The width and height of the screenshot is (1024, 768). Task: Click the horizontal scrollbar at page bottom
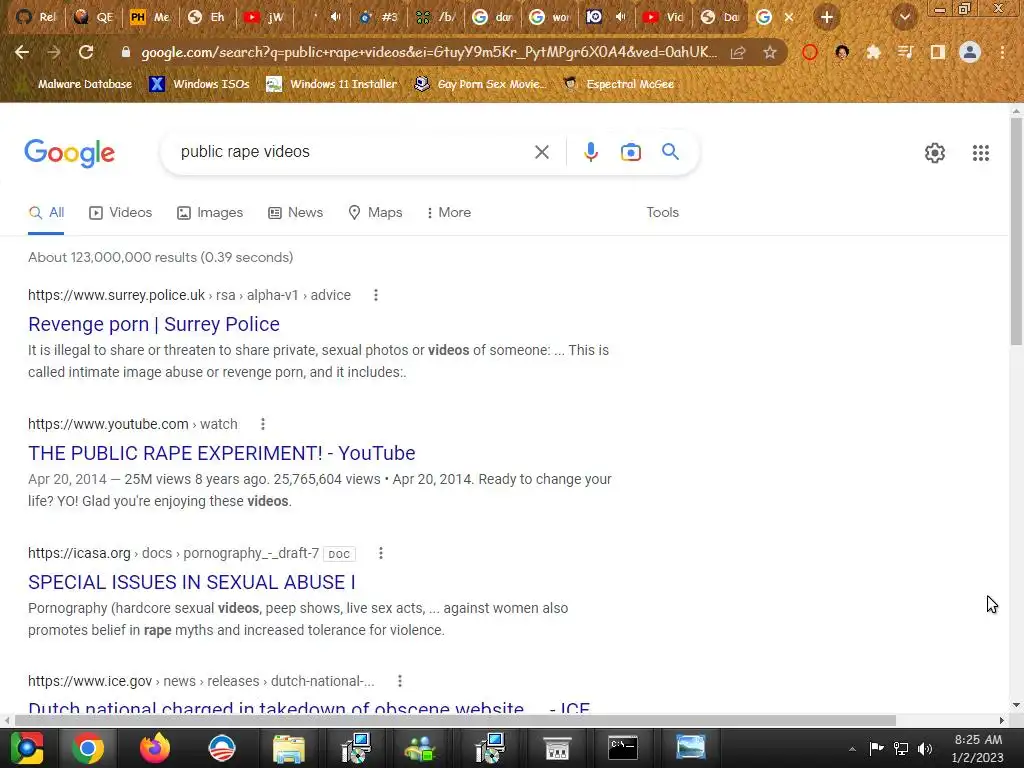pyautogui.click(x=455, y=720)
